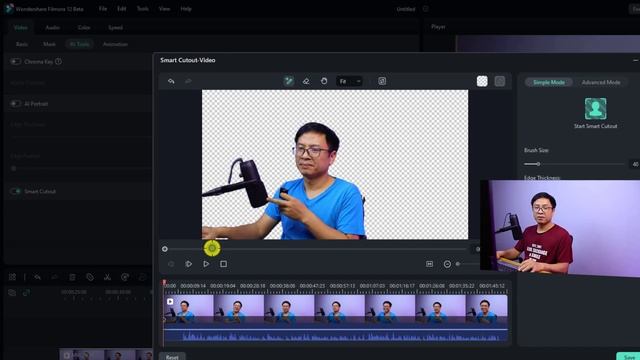Redo the cutout stroke
The image size is (640, 360).
[188, 81]
